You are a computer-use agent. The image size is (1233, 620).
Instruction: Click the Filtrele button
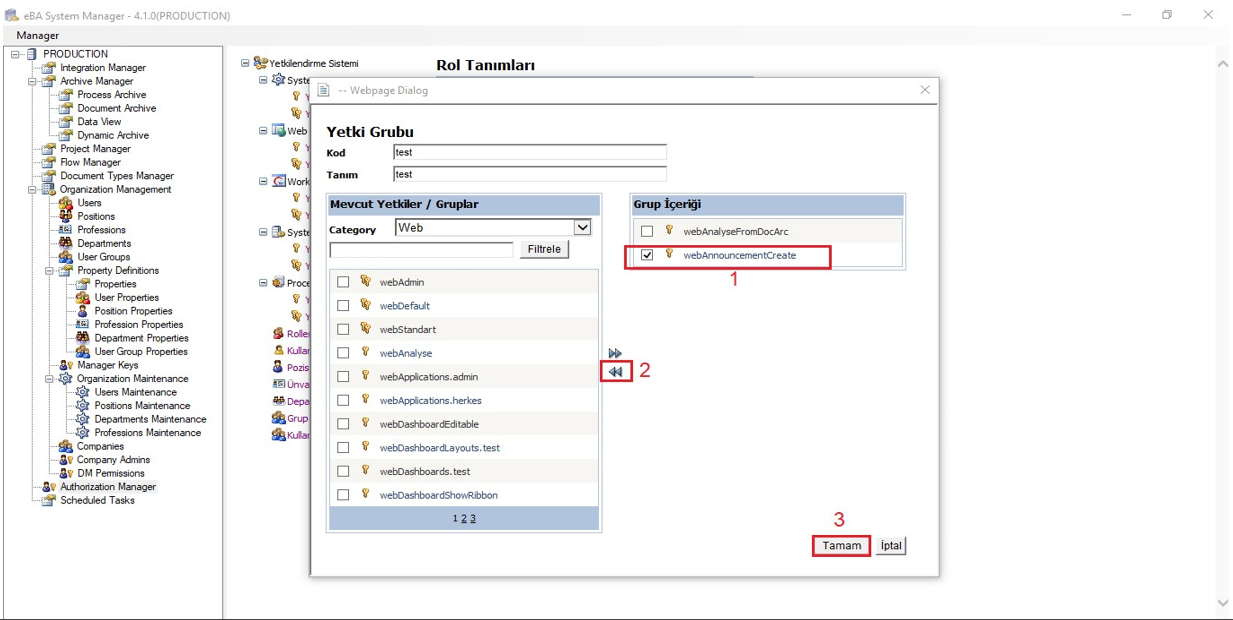click(x=544, y=249)
